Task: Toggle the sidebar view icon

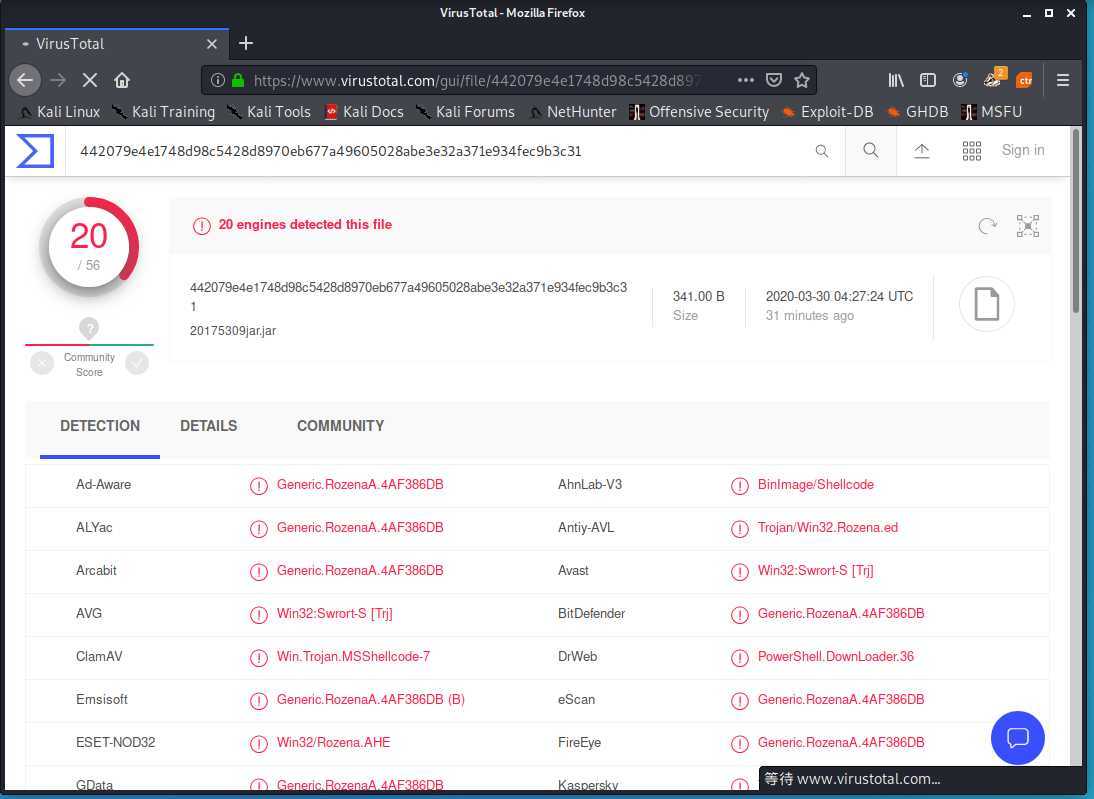Action: [x=927, y=80]
